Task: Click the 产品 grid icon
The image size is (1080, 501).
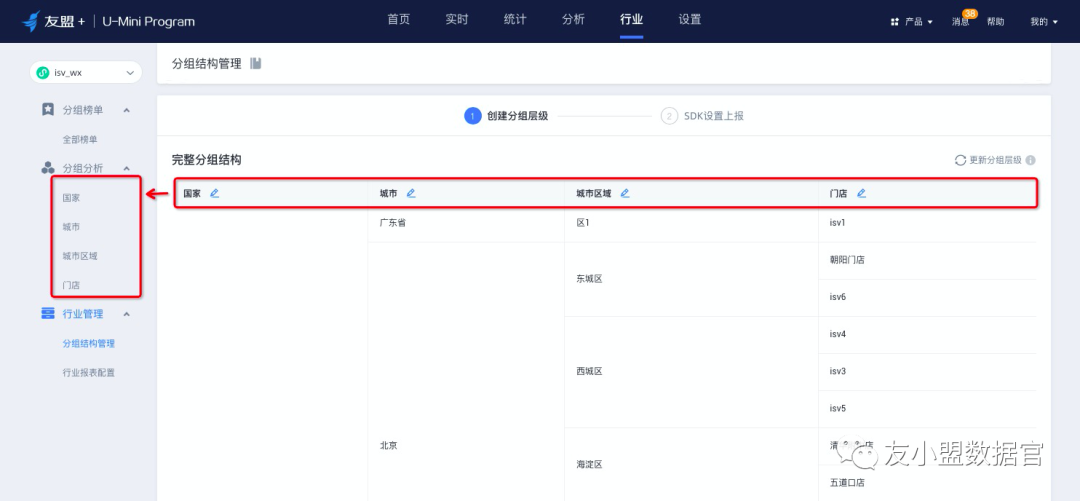Action: (895, 22)
